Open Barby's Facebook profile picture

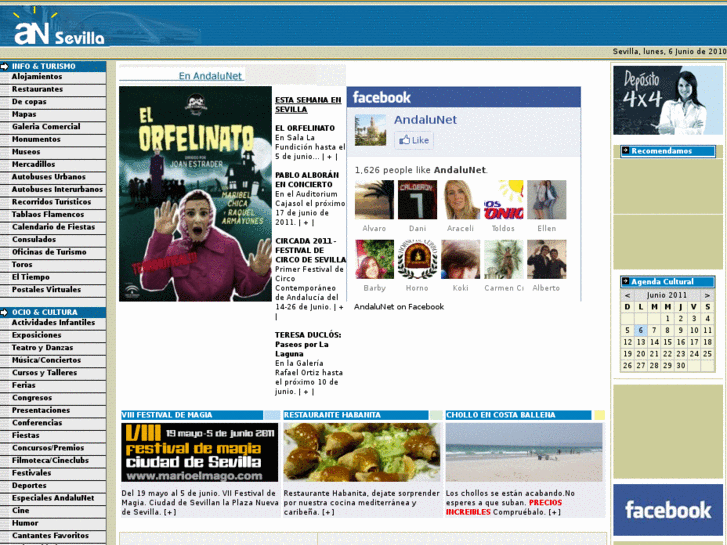pyautogui.click(x=374, y=259)
